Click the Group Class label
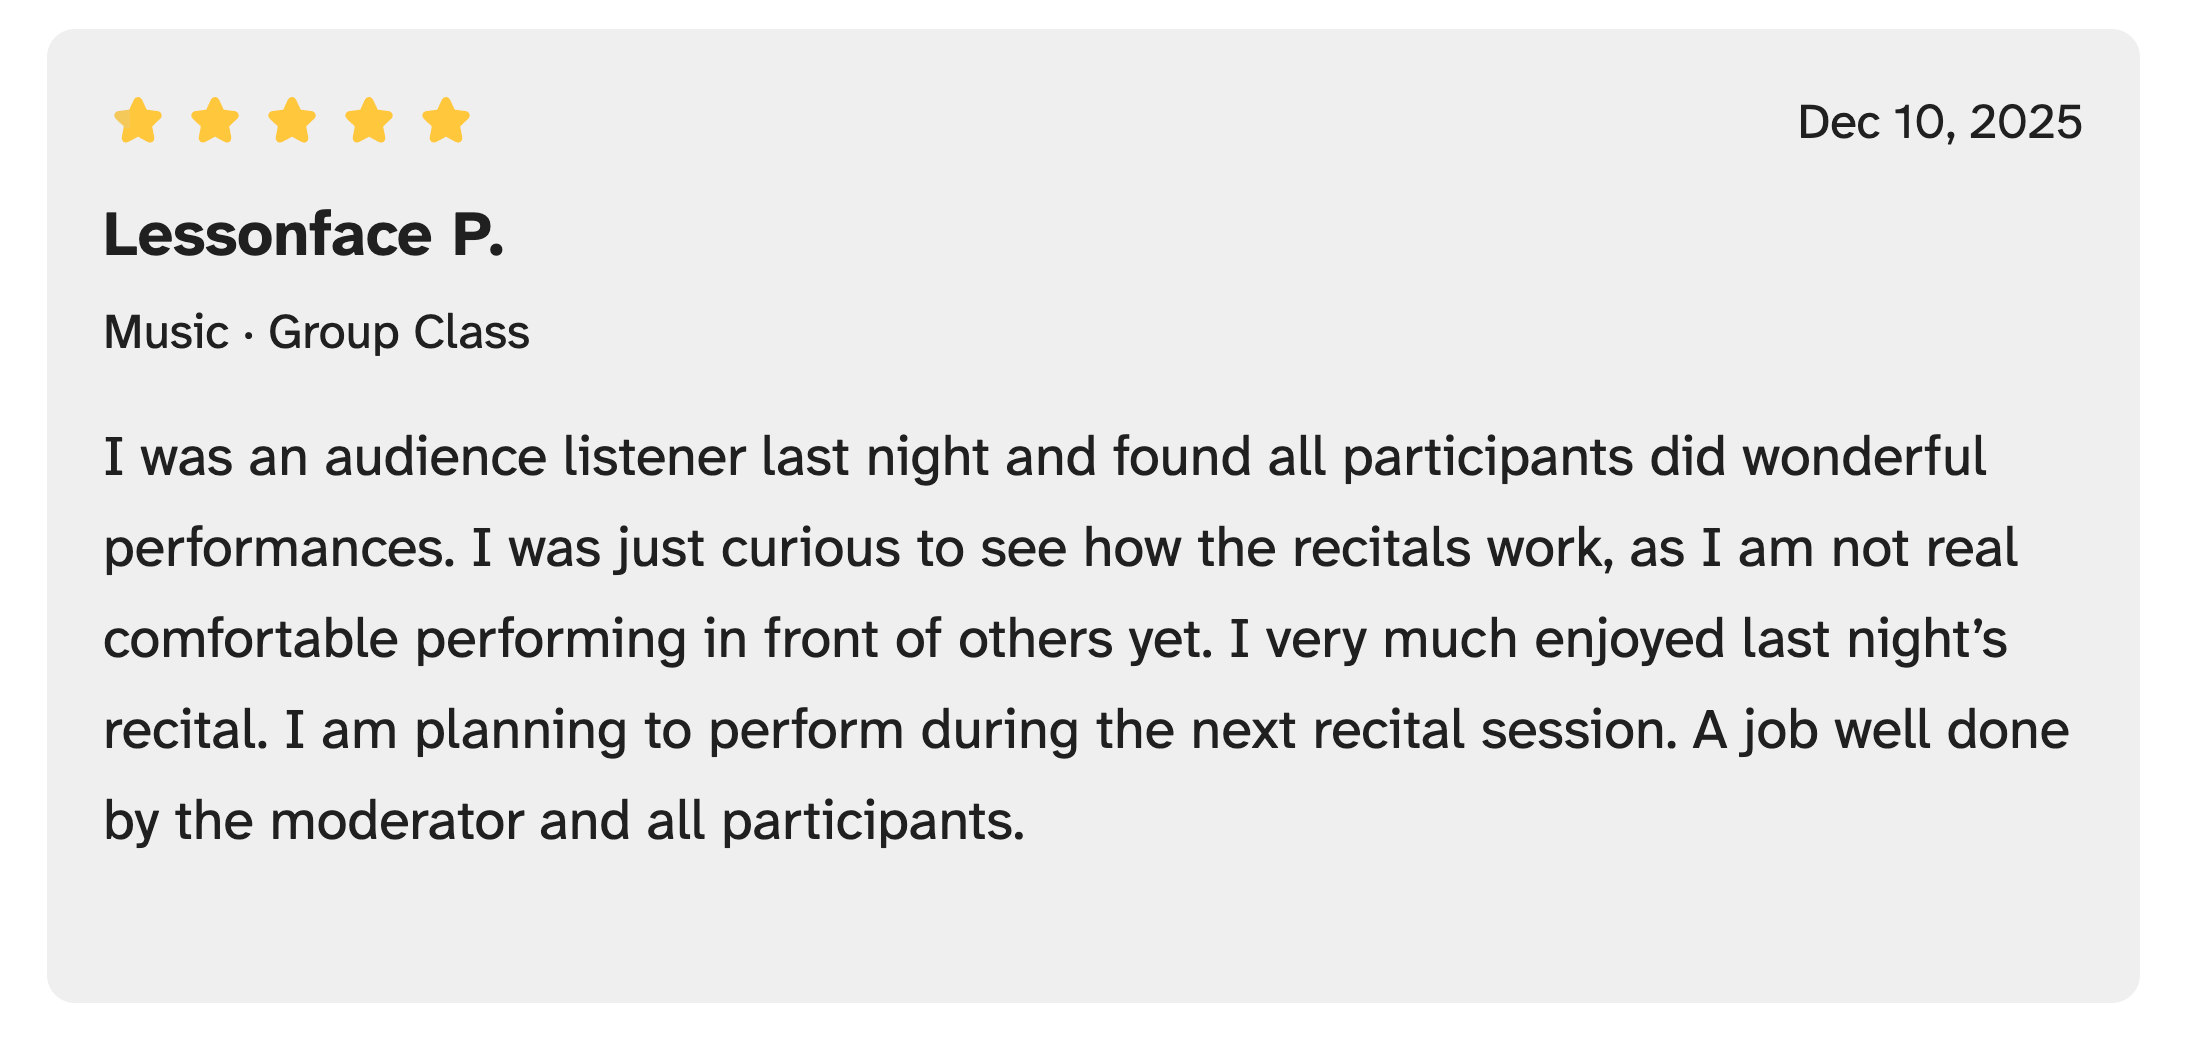 398,332
